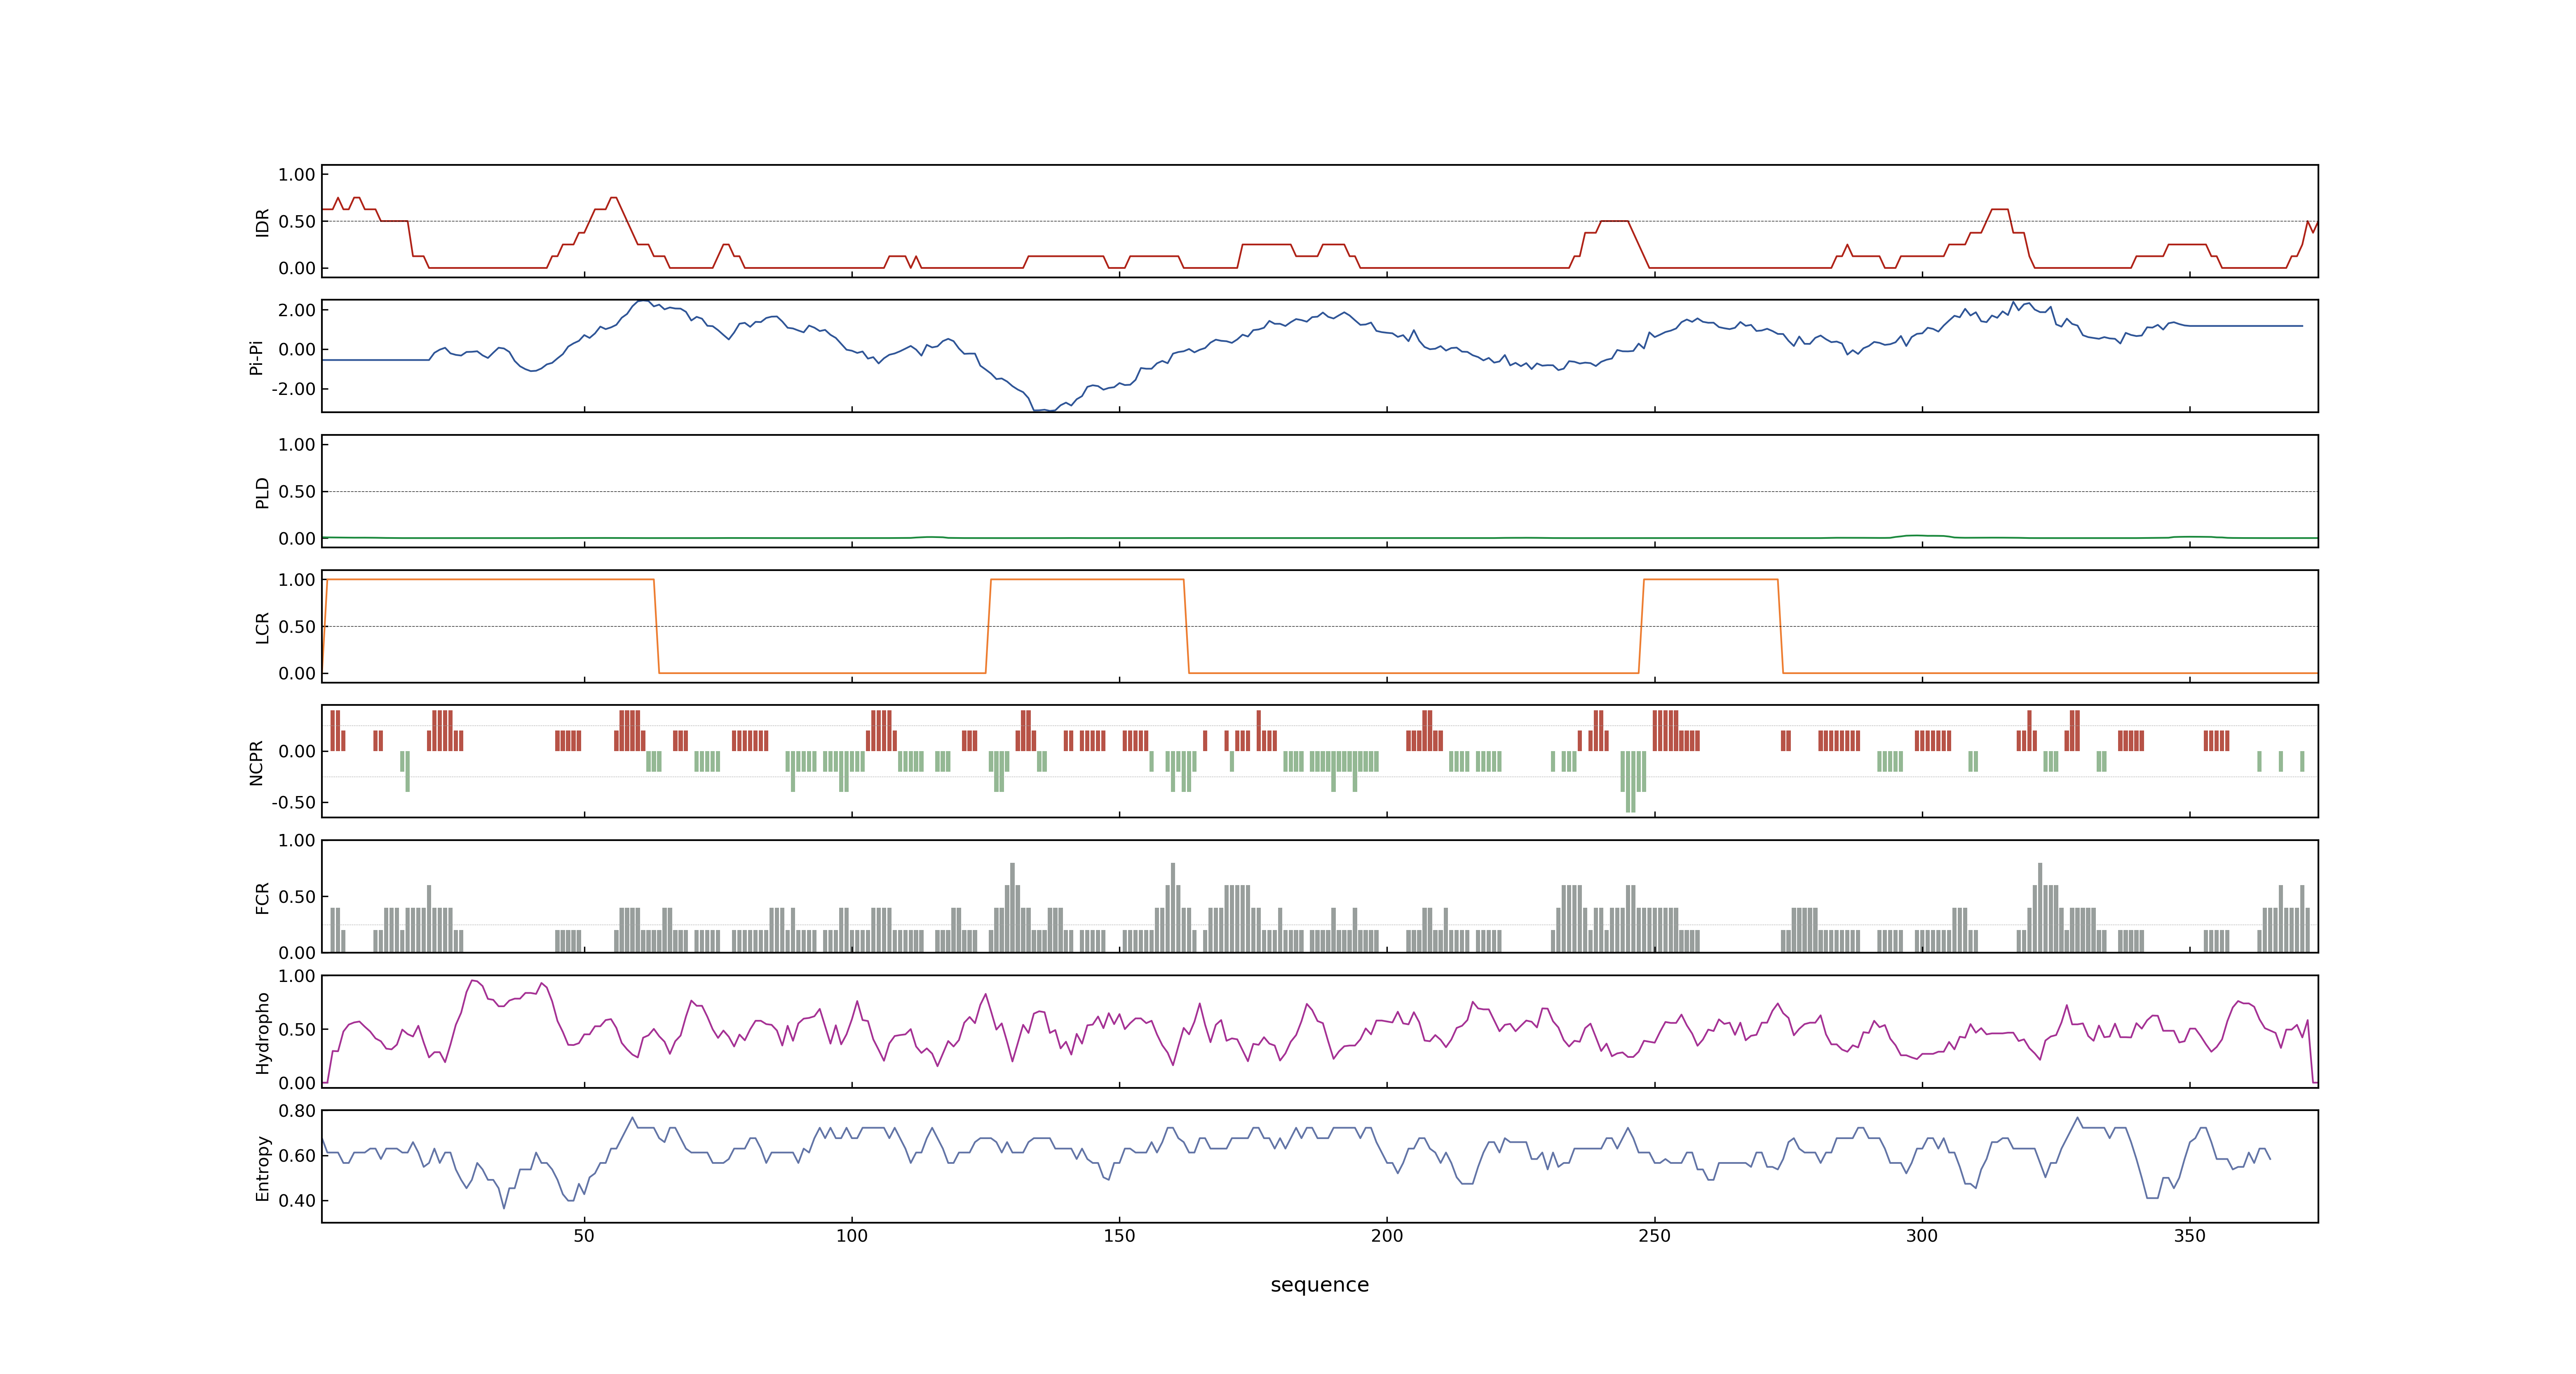Click the x-axis tick label 250
2576x1374 pixels.
click(x=1654, y=1236)
